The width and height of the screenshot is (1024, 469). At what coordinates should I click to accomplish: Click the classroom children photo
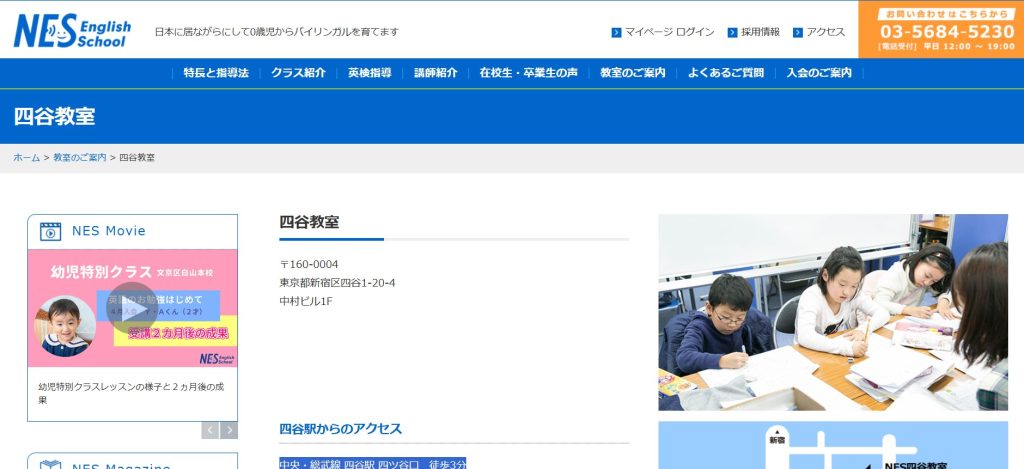pos(833,312)
